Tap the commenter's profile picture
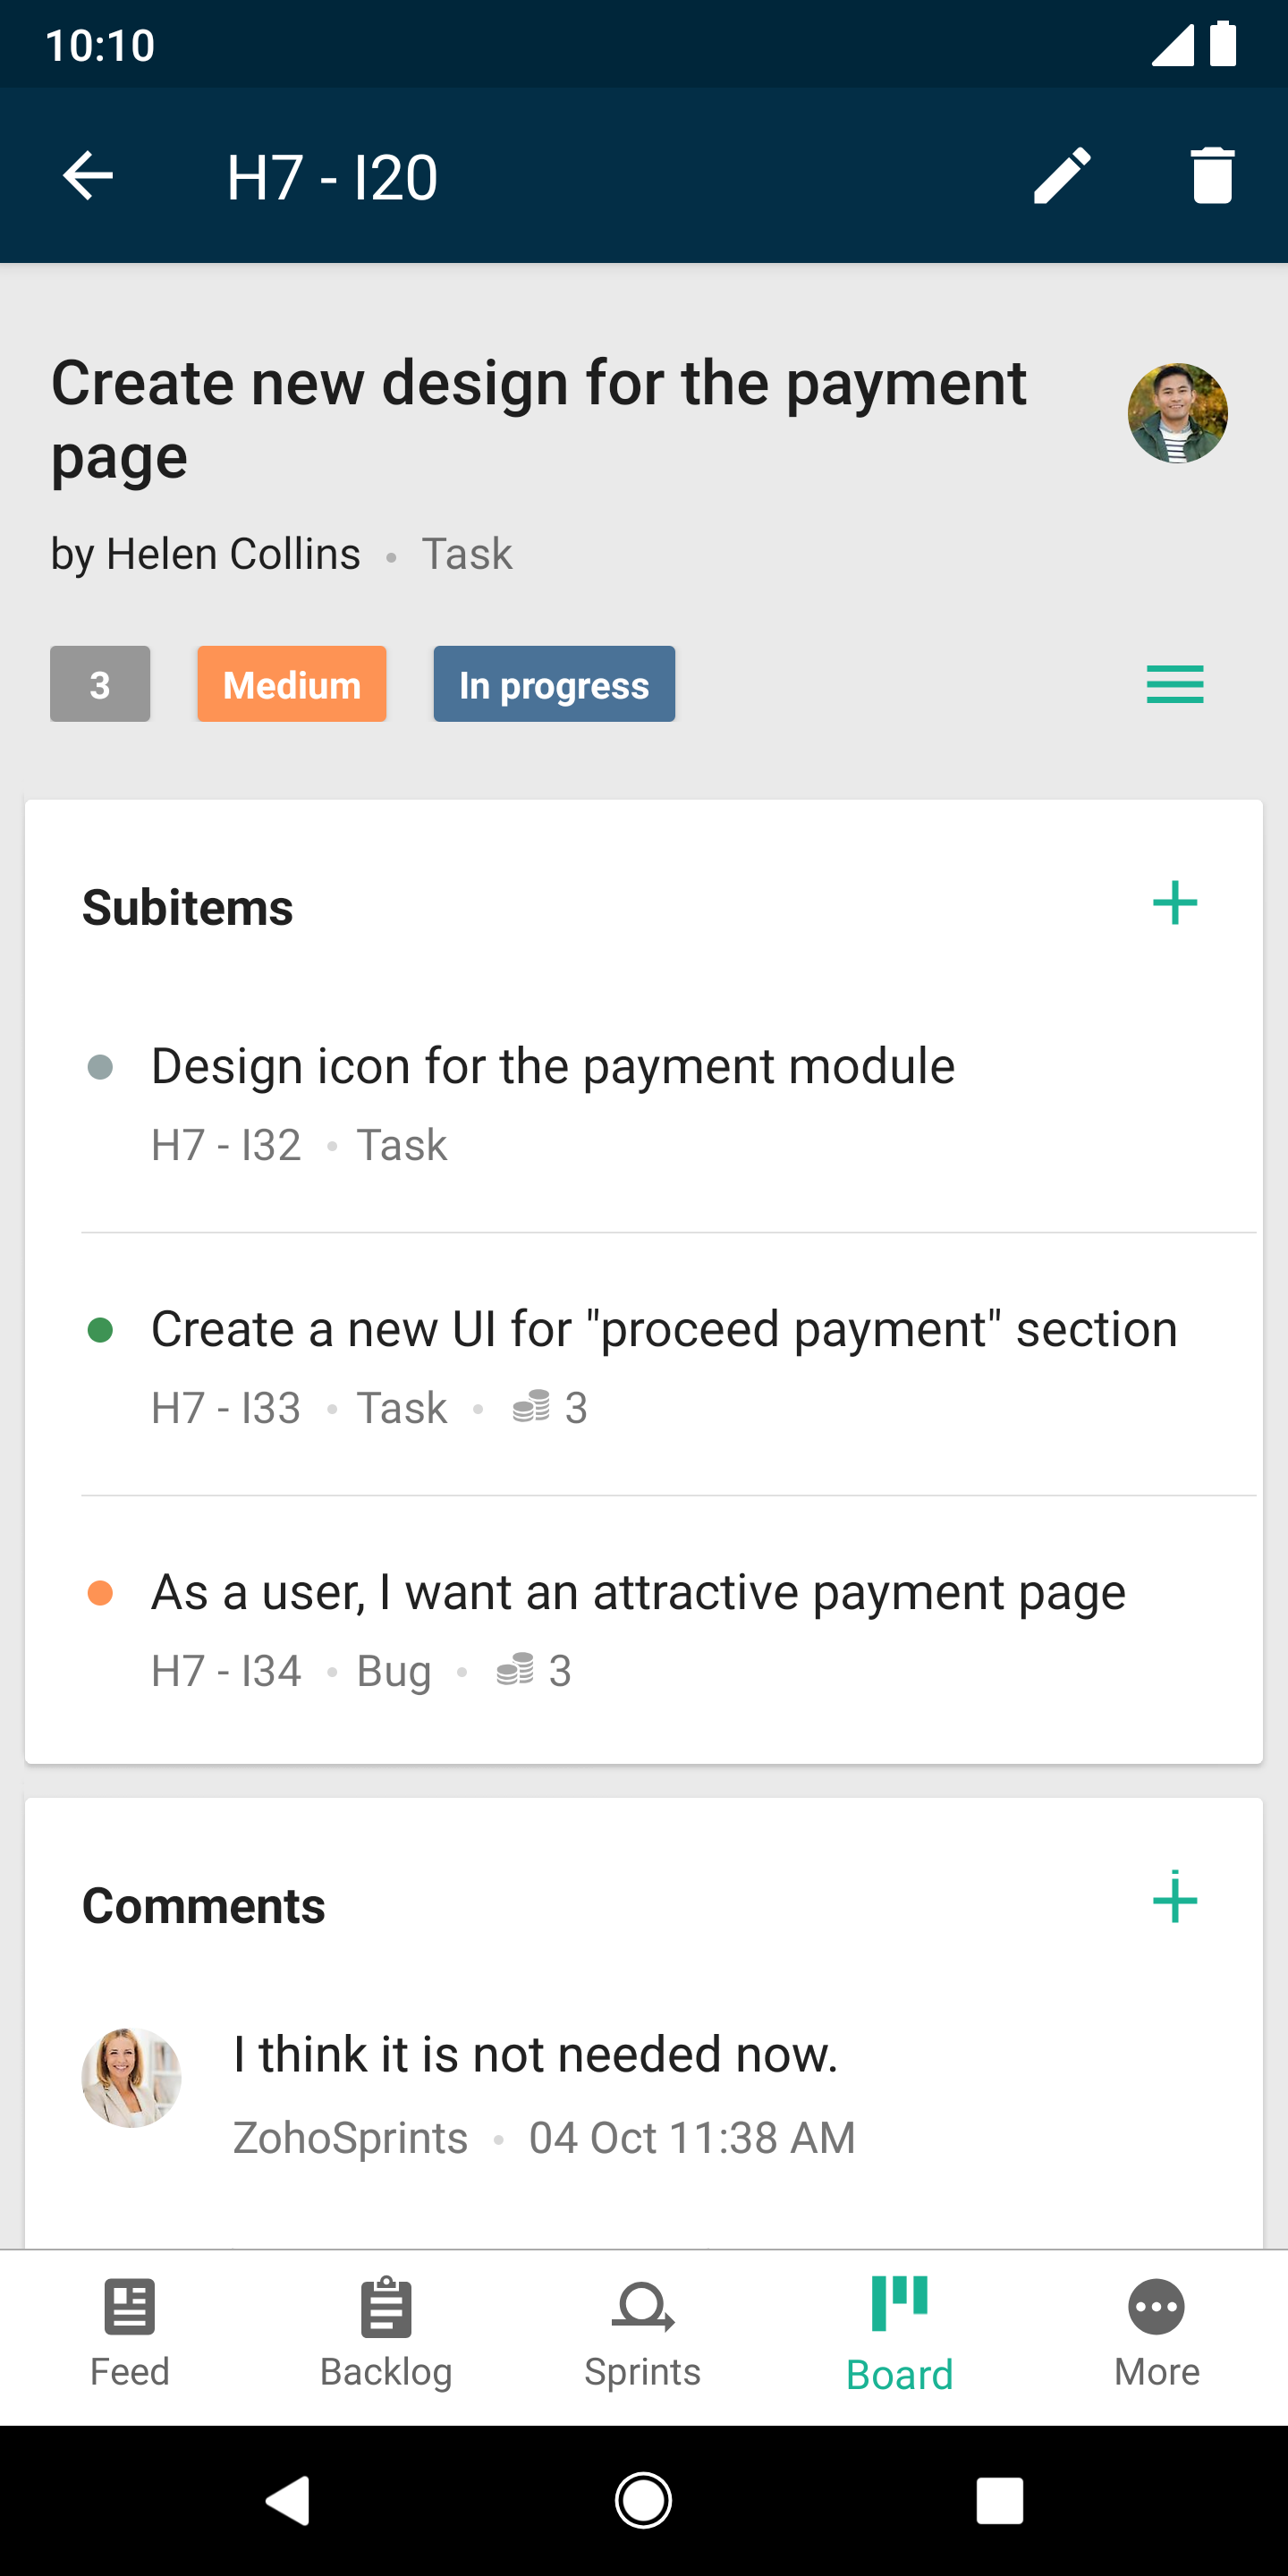 pos(131,2078)
